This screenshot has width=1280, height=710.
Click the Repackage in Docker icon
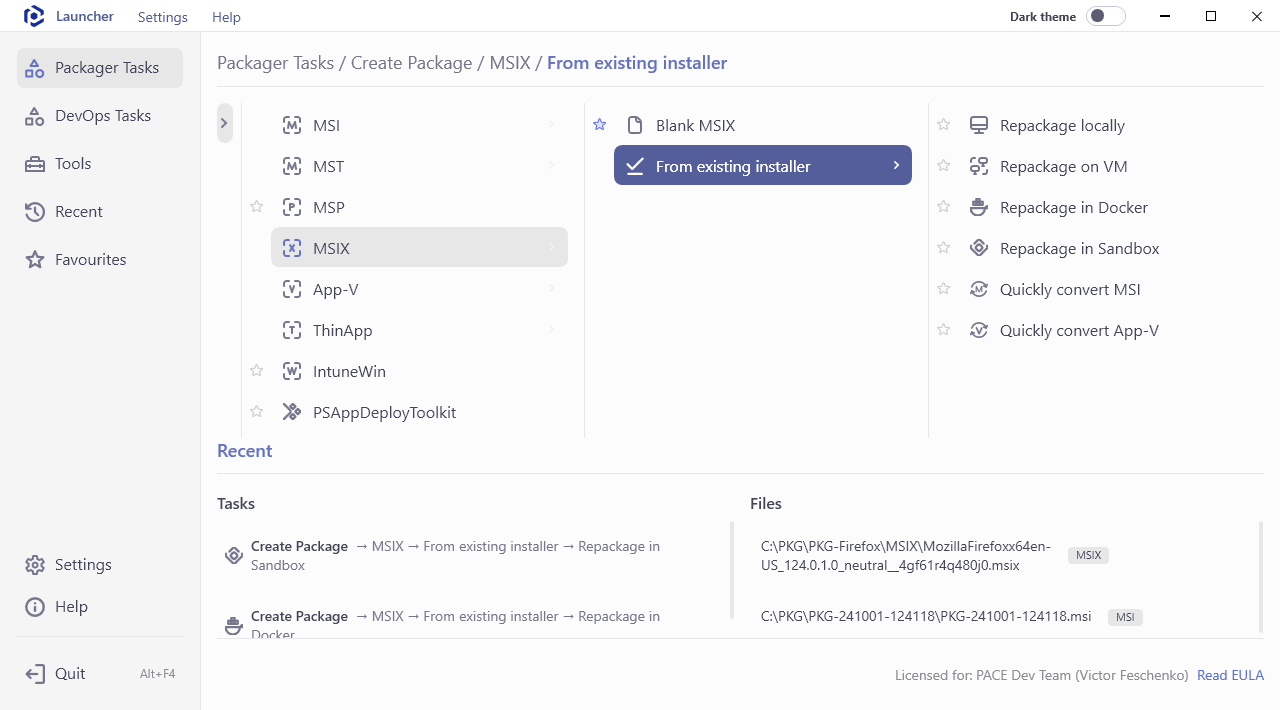click(979, 208)
